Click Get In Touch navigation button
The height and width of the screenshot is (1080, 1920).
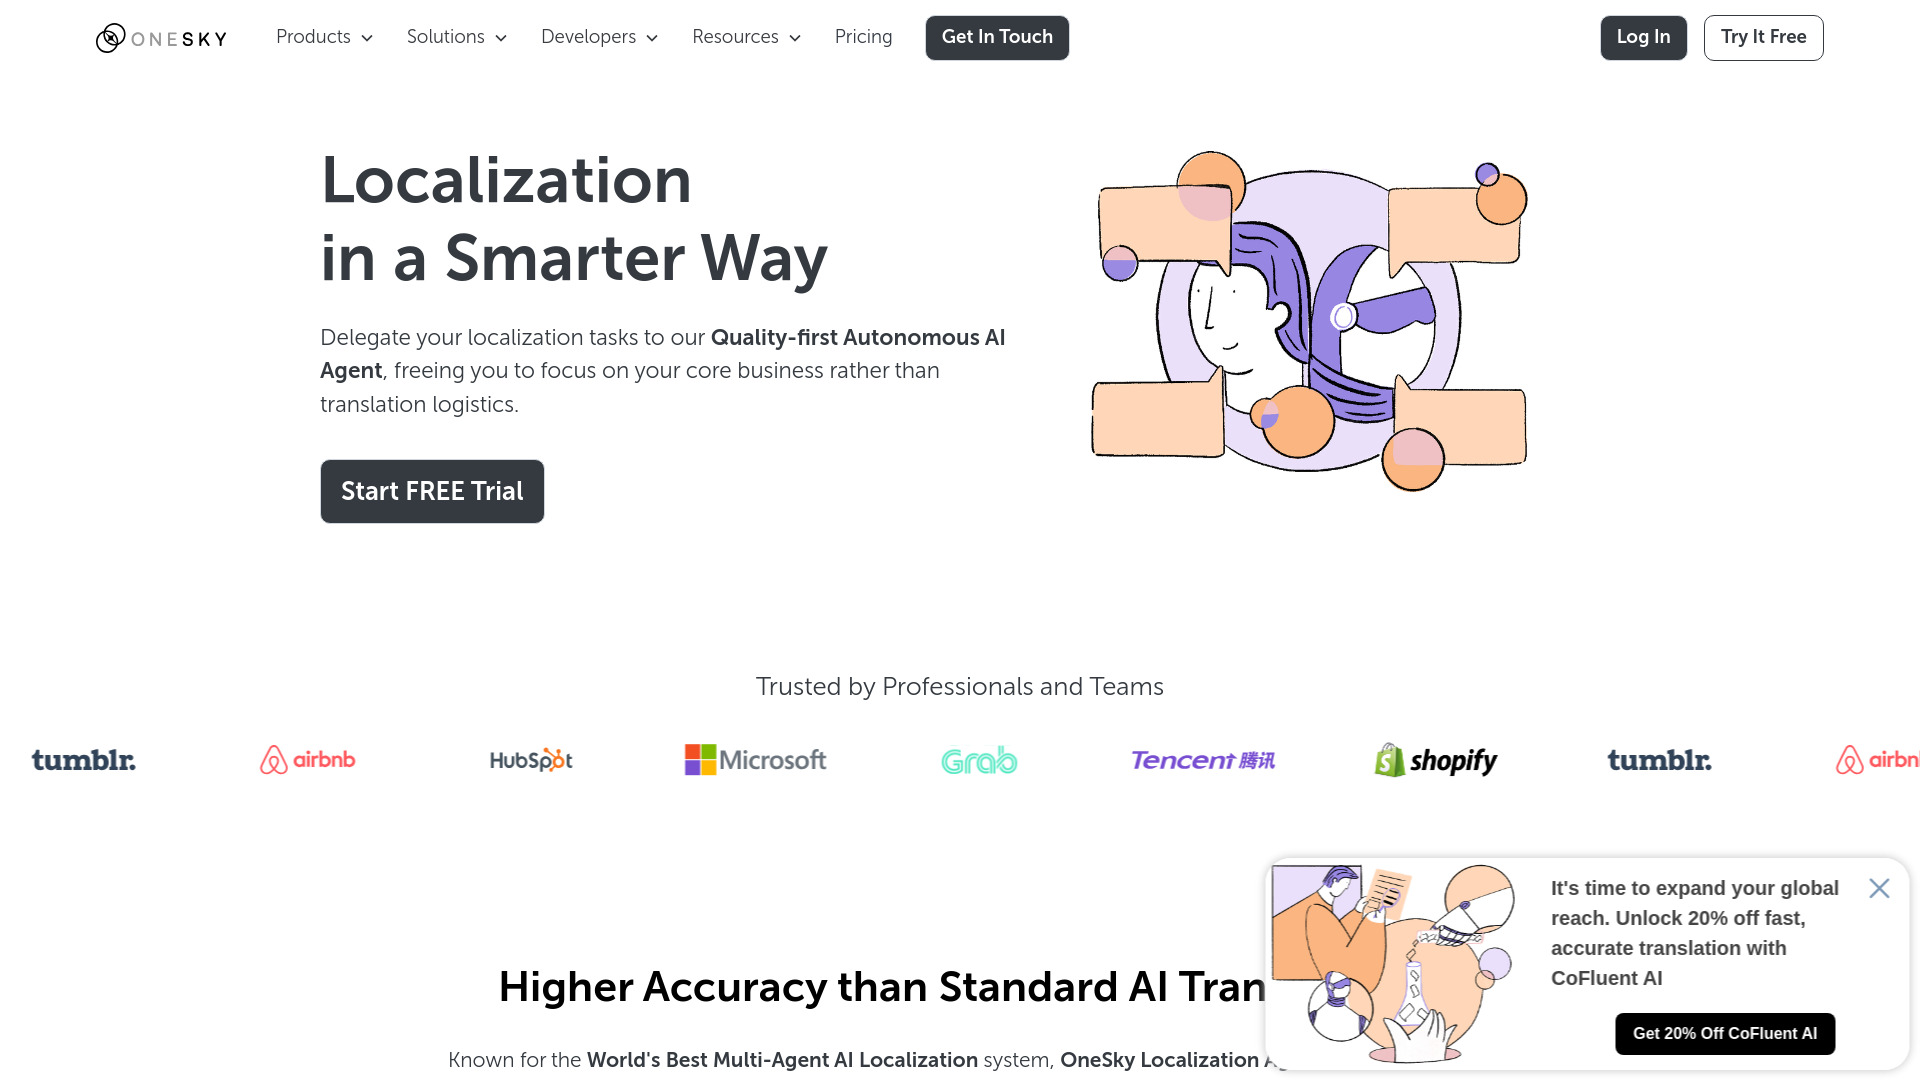click(998, 37)
